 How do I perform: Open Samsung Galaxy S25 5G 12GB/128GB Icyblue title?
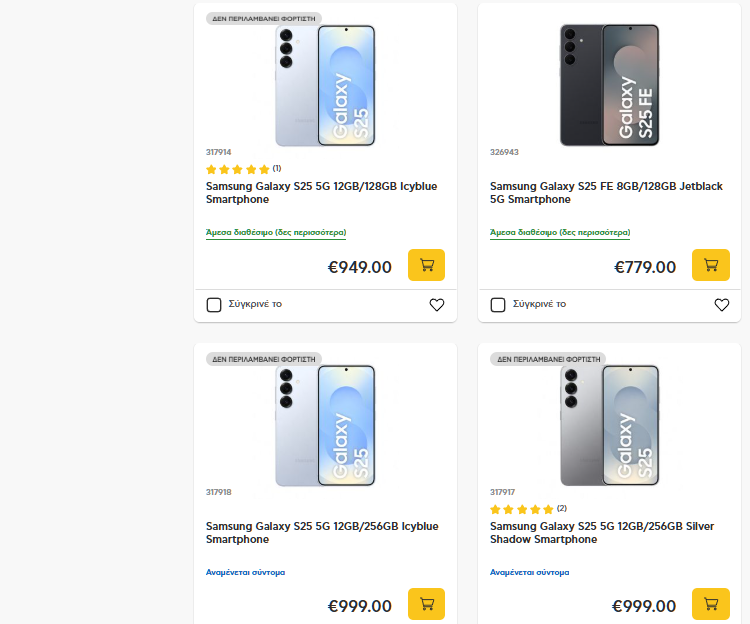[x=321, y=193]
